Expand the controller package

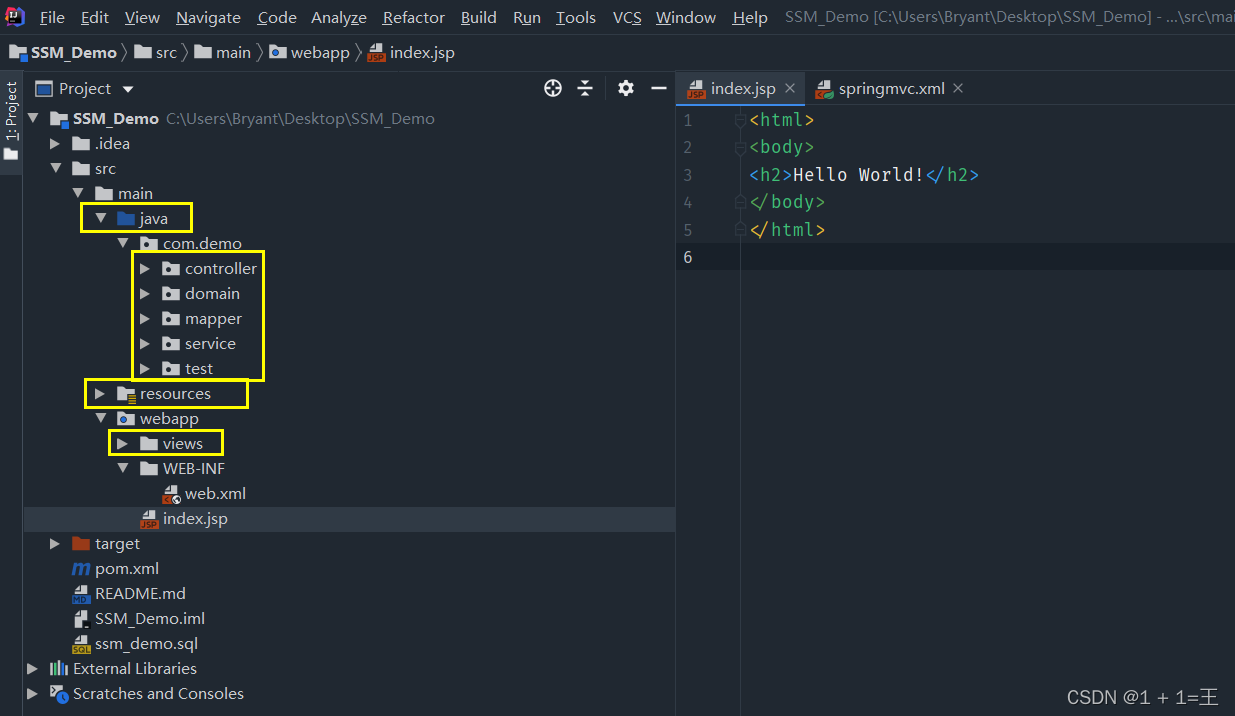pos(145,268)
